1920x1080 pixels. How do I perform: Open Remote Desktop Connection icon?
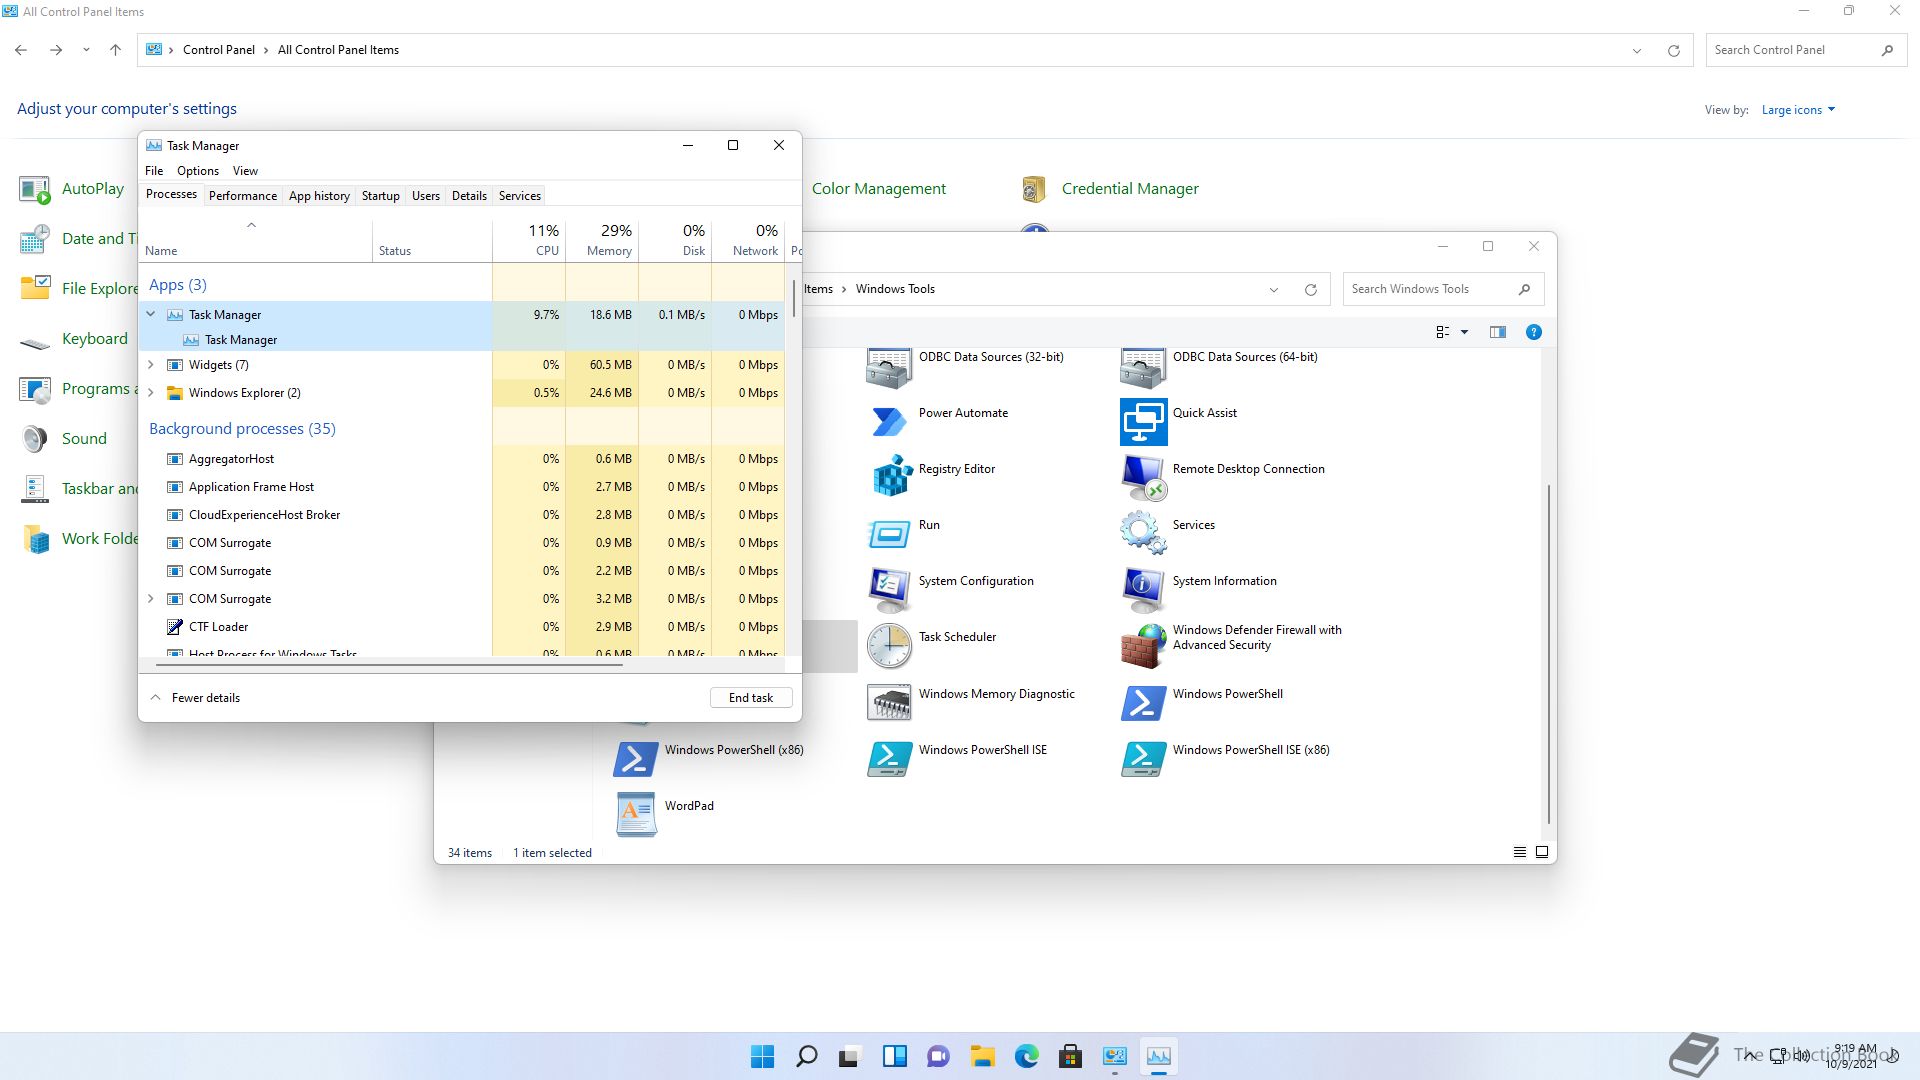click(x=1143, y=477)
